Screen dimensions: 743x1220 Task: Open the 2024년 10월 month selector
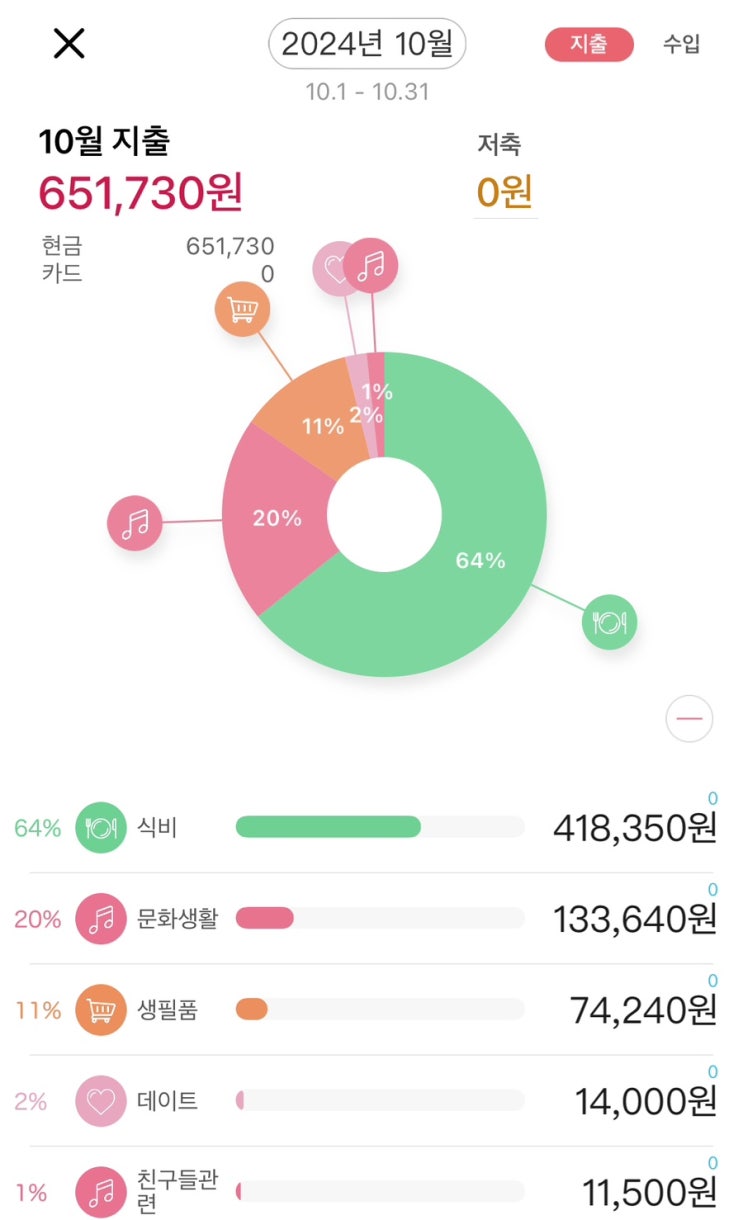click(367, 44)
